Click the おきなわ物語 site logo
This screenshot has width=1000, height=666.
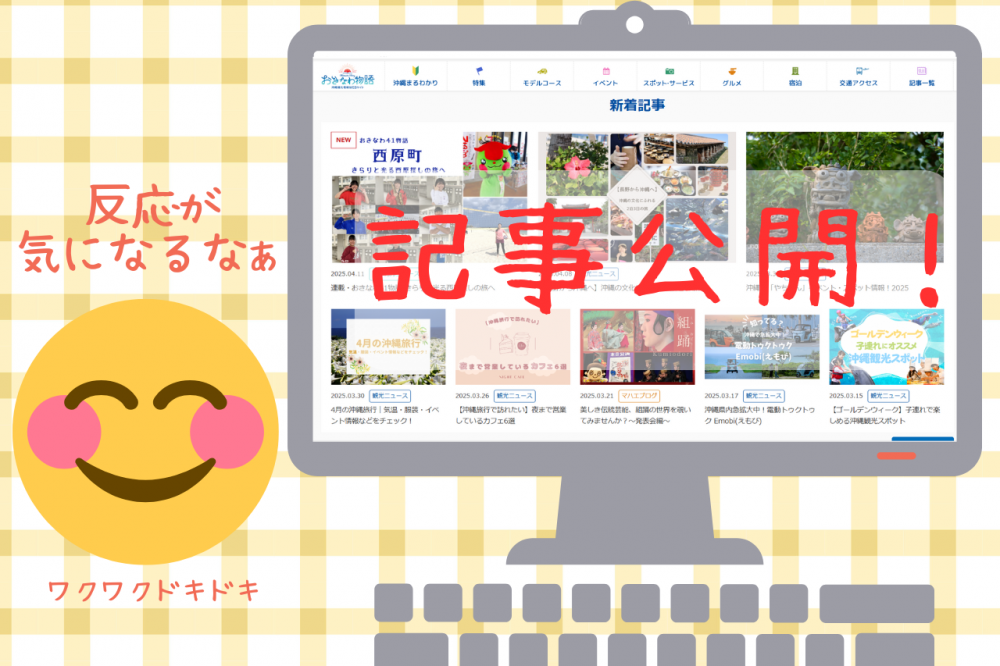[347, 77]
